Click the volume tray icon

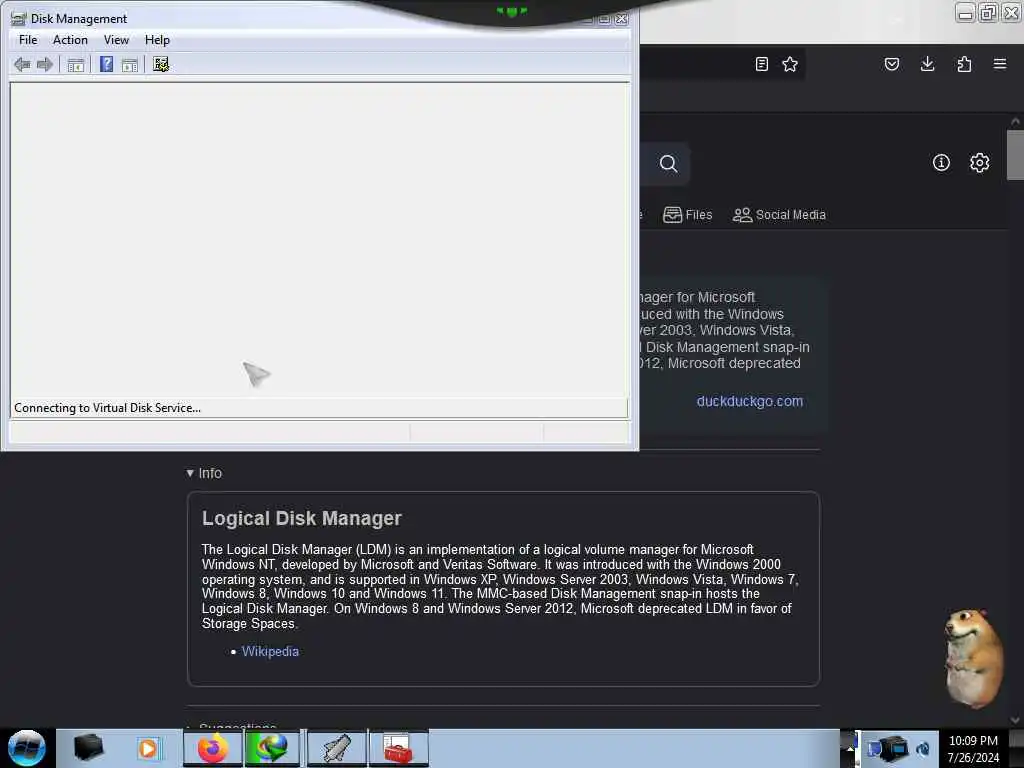click(x=923, y=749)
